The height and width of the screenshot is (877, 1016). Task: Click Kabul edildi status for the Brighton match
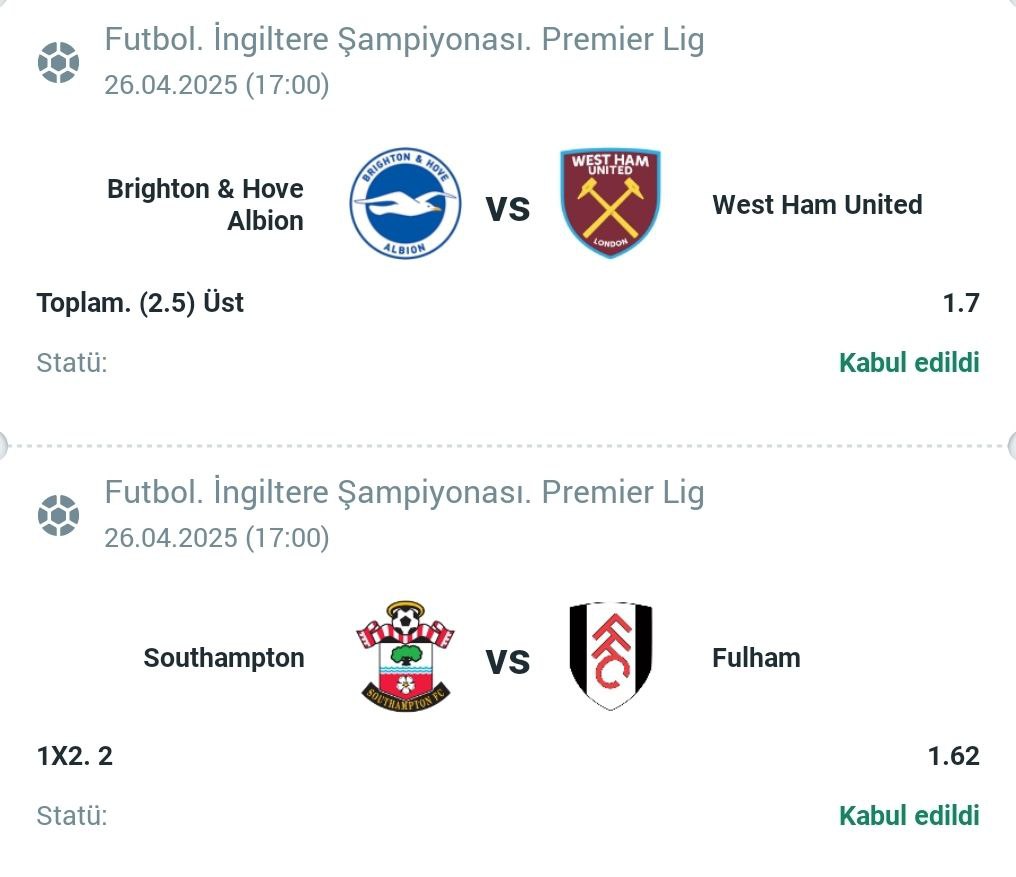pos(909,362)
